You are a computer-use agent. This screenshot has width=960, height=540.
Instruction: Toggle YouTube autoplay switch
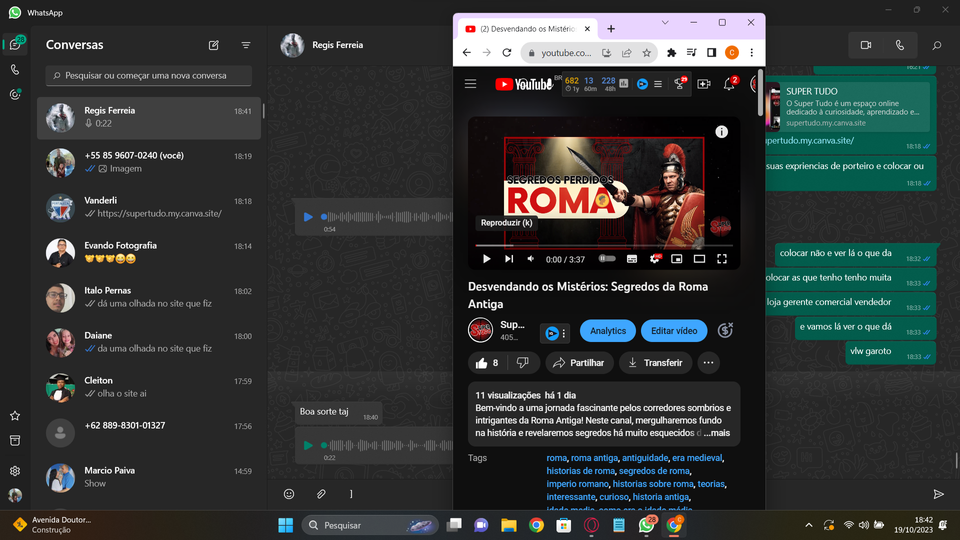pos(607,259)
